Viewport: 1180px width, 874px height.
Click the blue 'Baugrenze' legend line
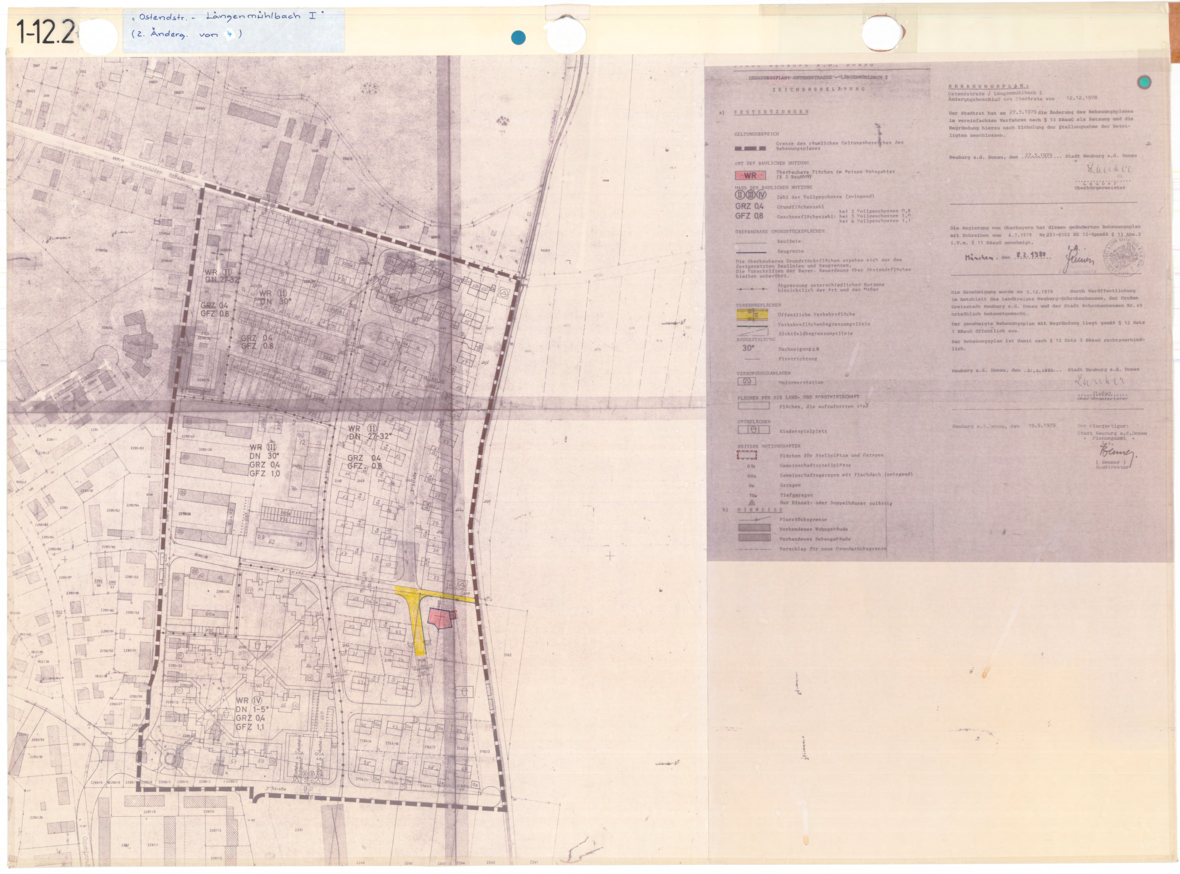751,252
